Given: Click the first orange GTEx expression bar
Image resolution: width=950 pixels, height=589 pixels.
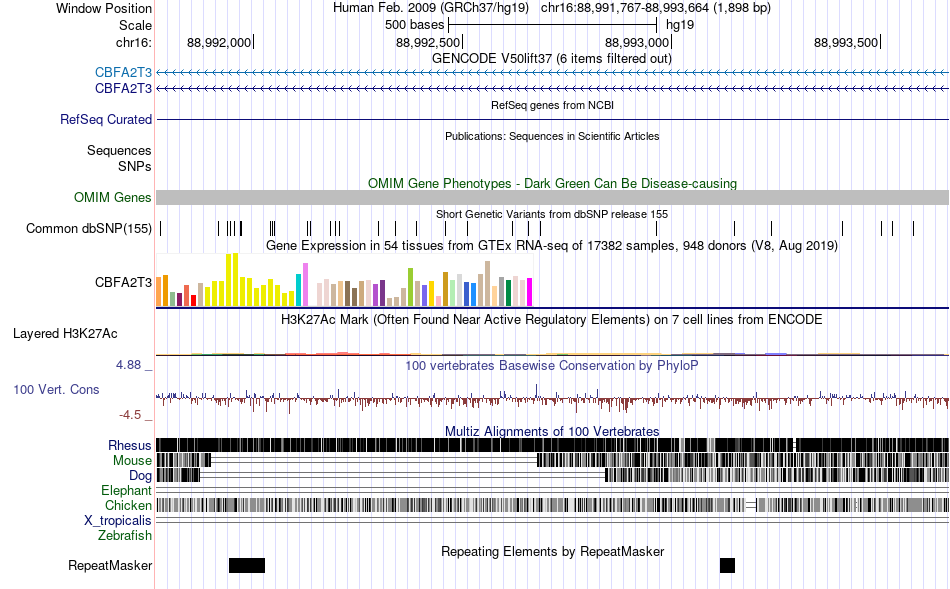Looking at the screenshot, I should coord(159,291).
